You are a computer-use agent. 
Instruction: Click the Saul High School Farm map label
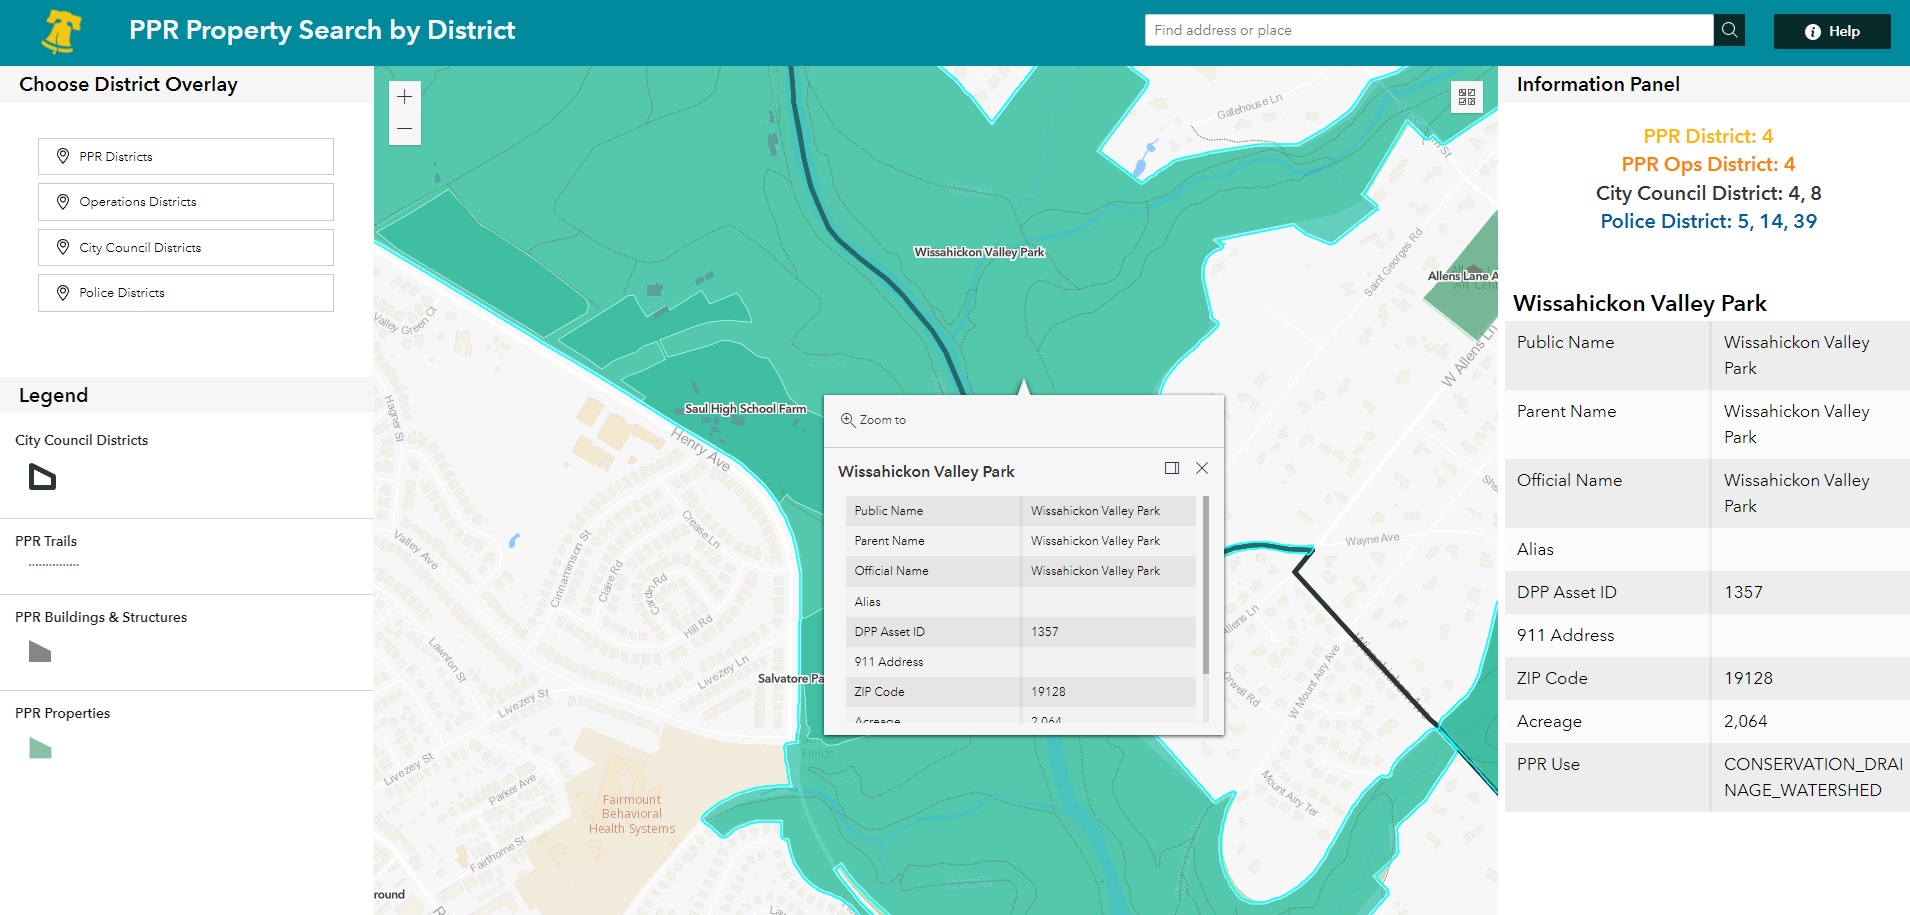click(x=745, y=409)
